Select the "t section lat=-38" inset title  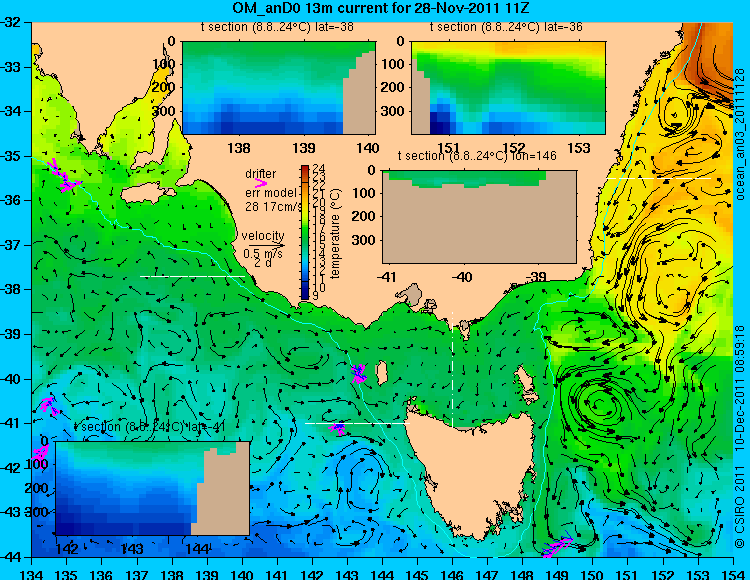(277, 27)
